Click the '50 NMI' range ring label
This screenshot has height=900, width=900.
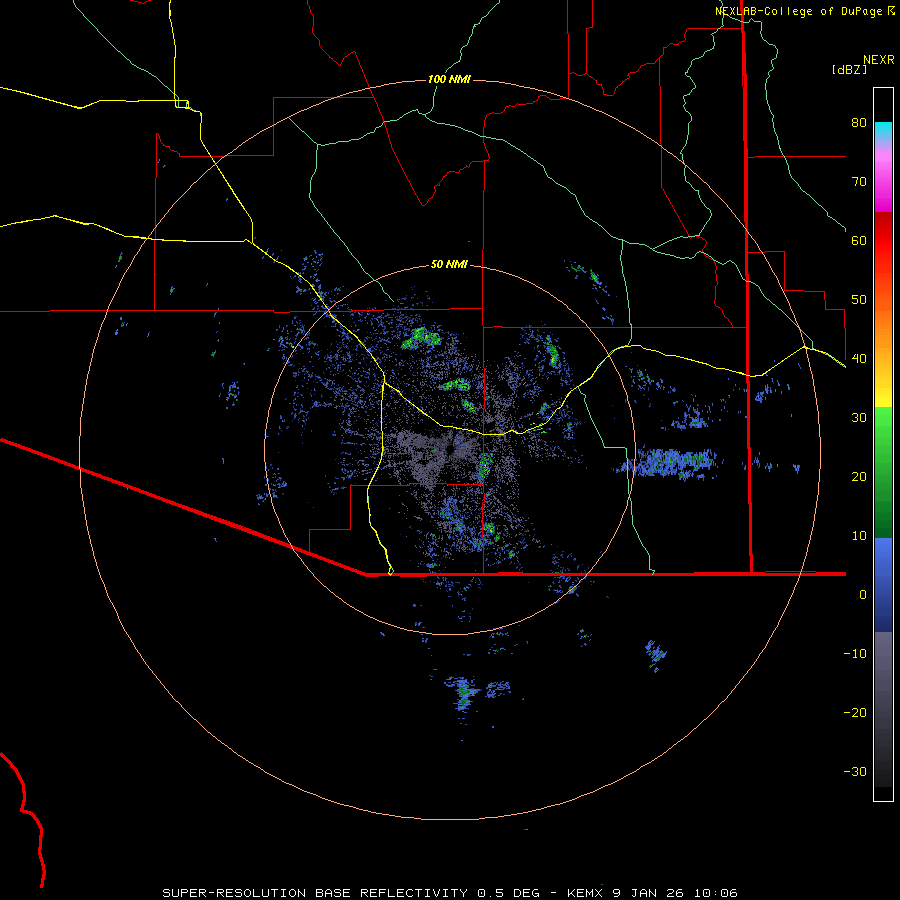click(x=449, y=264)
